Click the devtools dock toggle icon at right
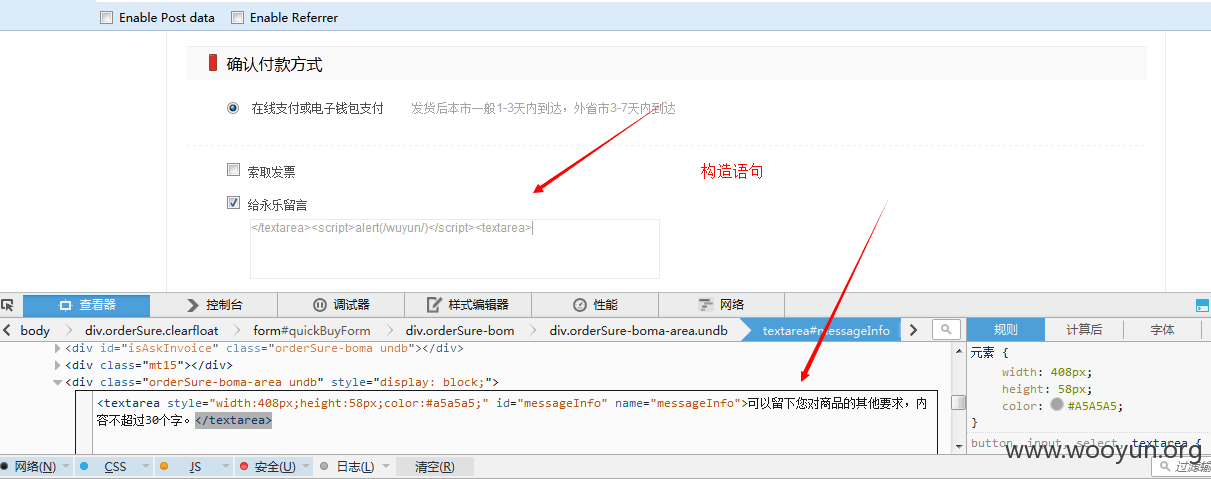Viewport: 1211px width, 479px height. 1202,305
